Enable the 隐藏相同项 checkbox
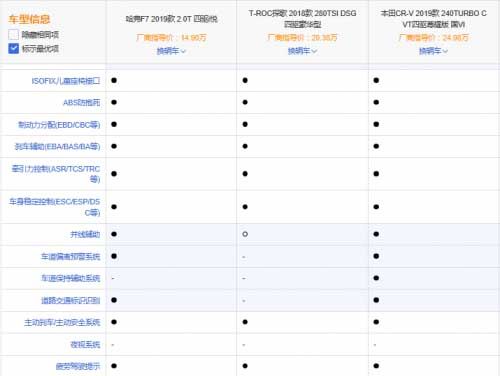This screenshot has width=500, height=376. [13, 35]
